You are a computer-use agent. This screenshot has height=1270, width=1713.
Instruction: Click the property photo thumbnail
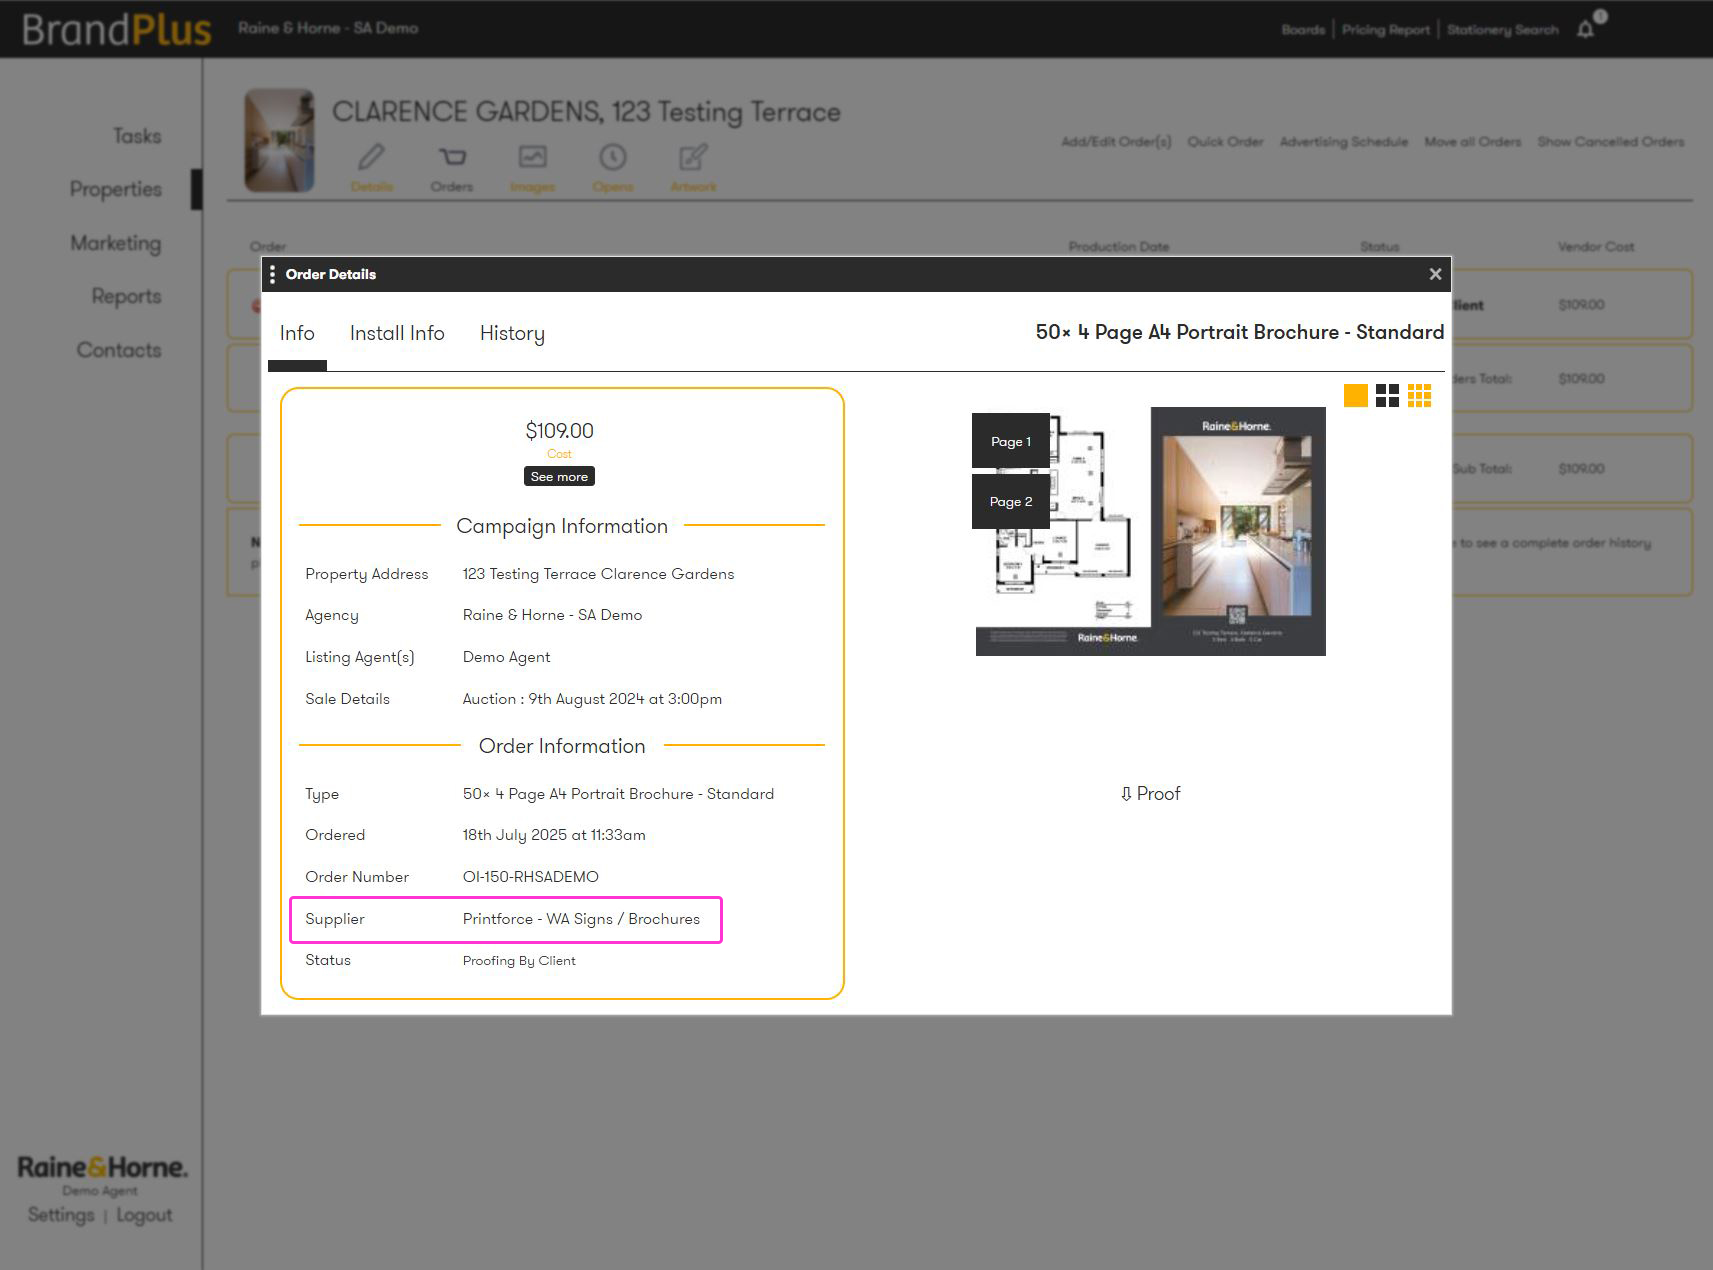click(x=279, y=141)
